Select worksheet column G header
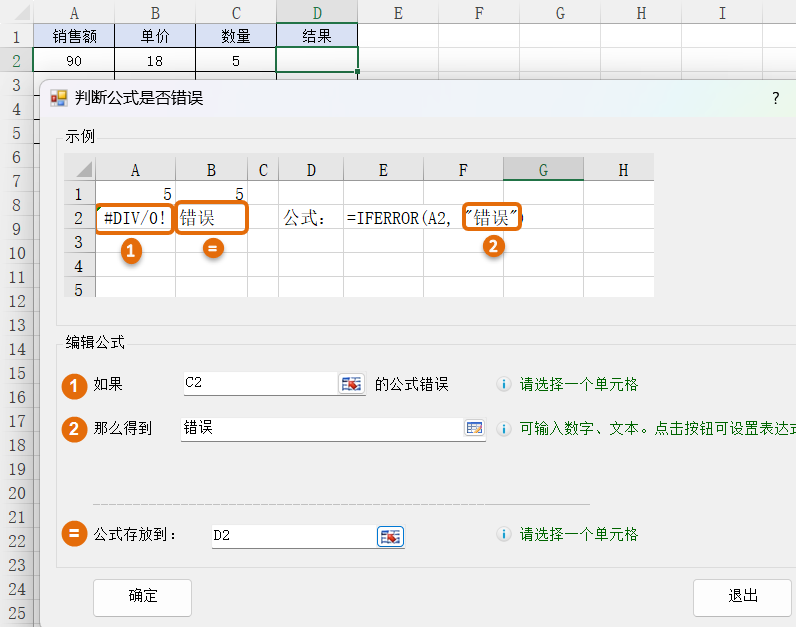 tap(560, 12)
